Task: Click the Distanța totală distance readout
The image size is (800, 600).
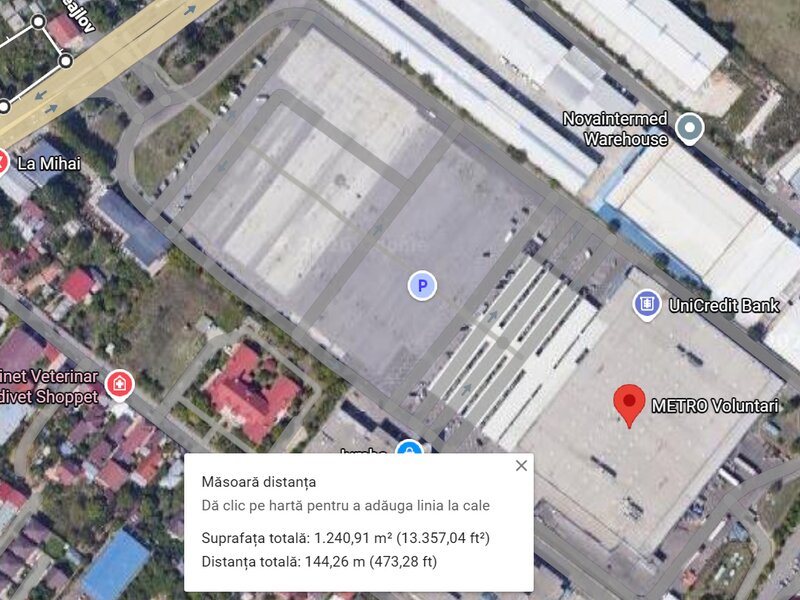Action: click(x=319, y=562)
